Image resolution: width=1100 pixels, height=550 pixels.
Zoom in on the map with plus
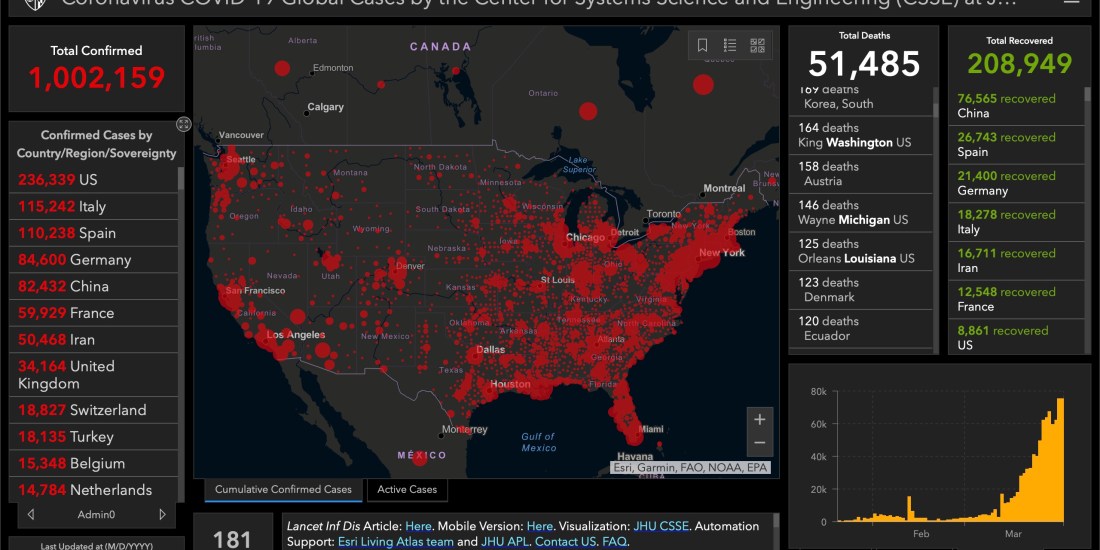(x=759, y=420)
